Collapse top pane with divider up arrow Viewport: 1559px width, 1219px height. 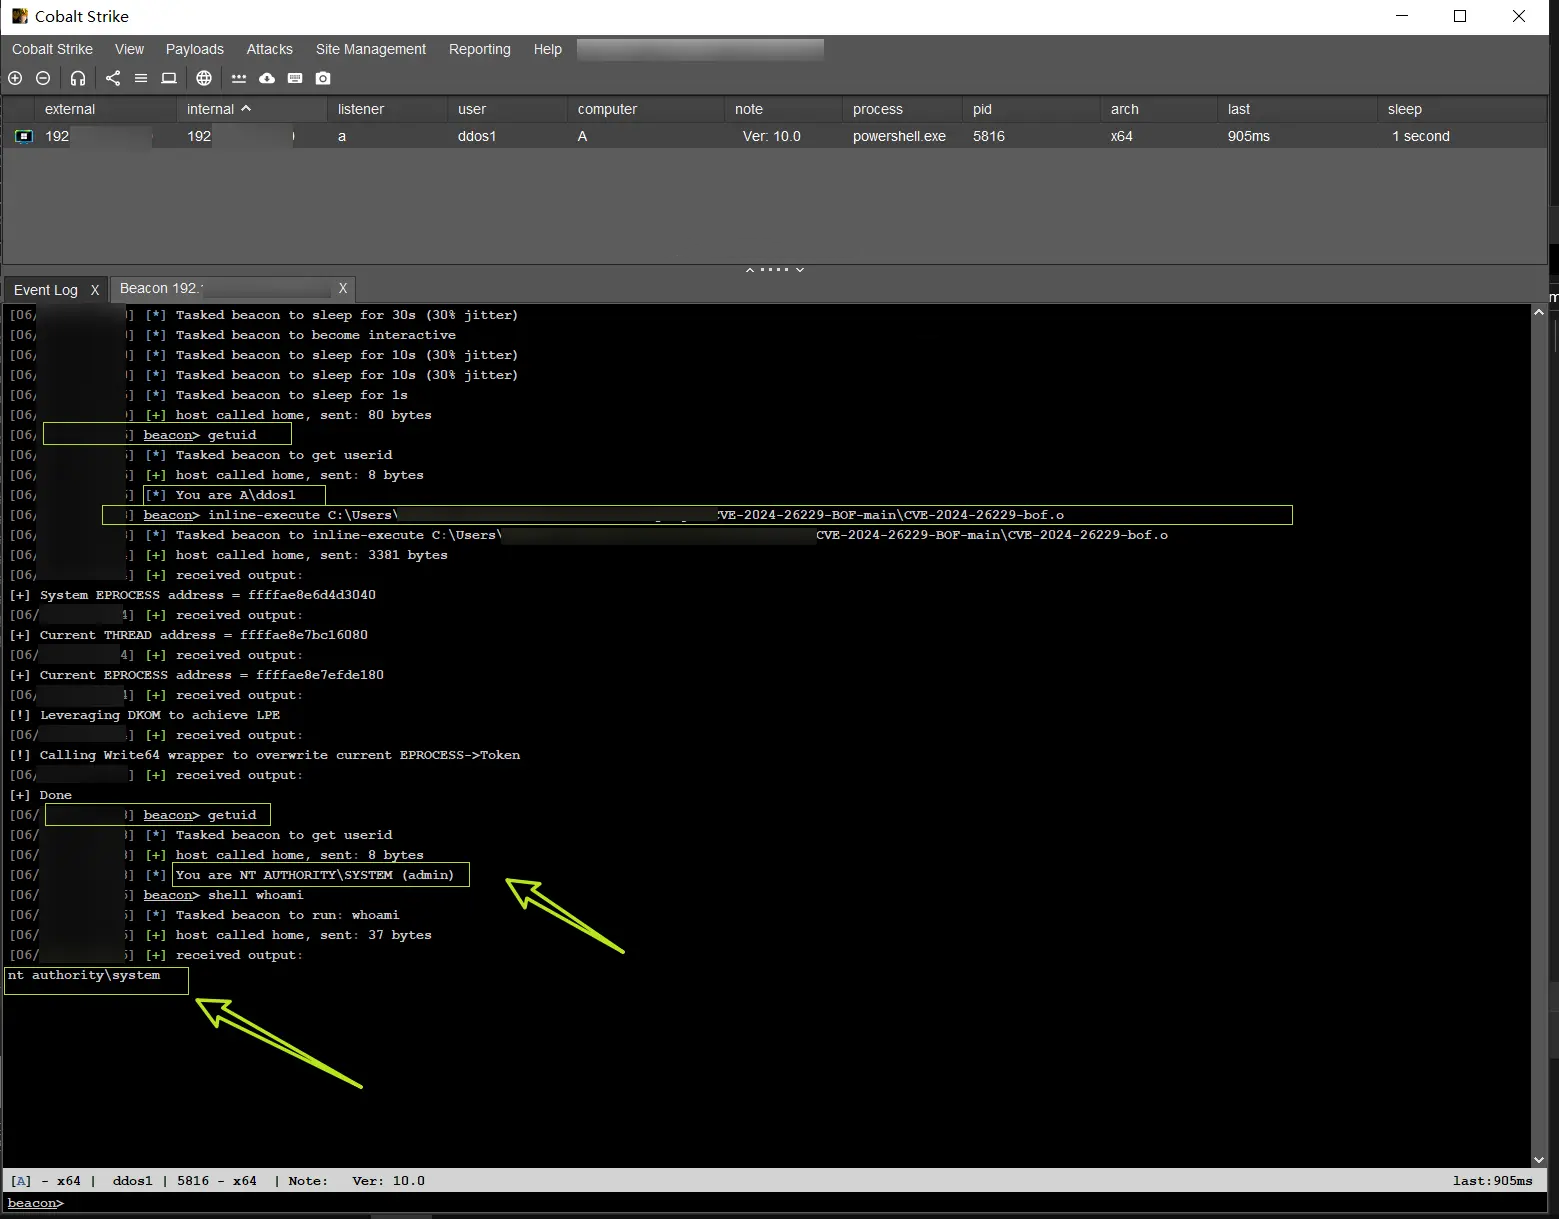tap(750, 270)
